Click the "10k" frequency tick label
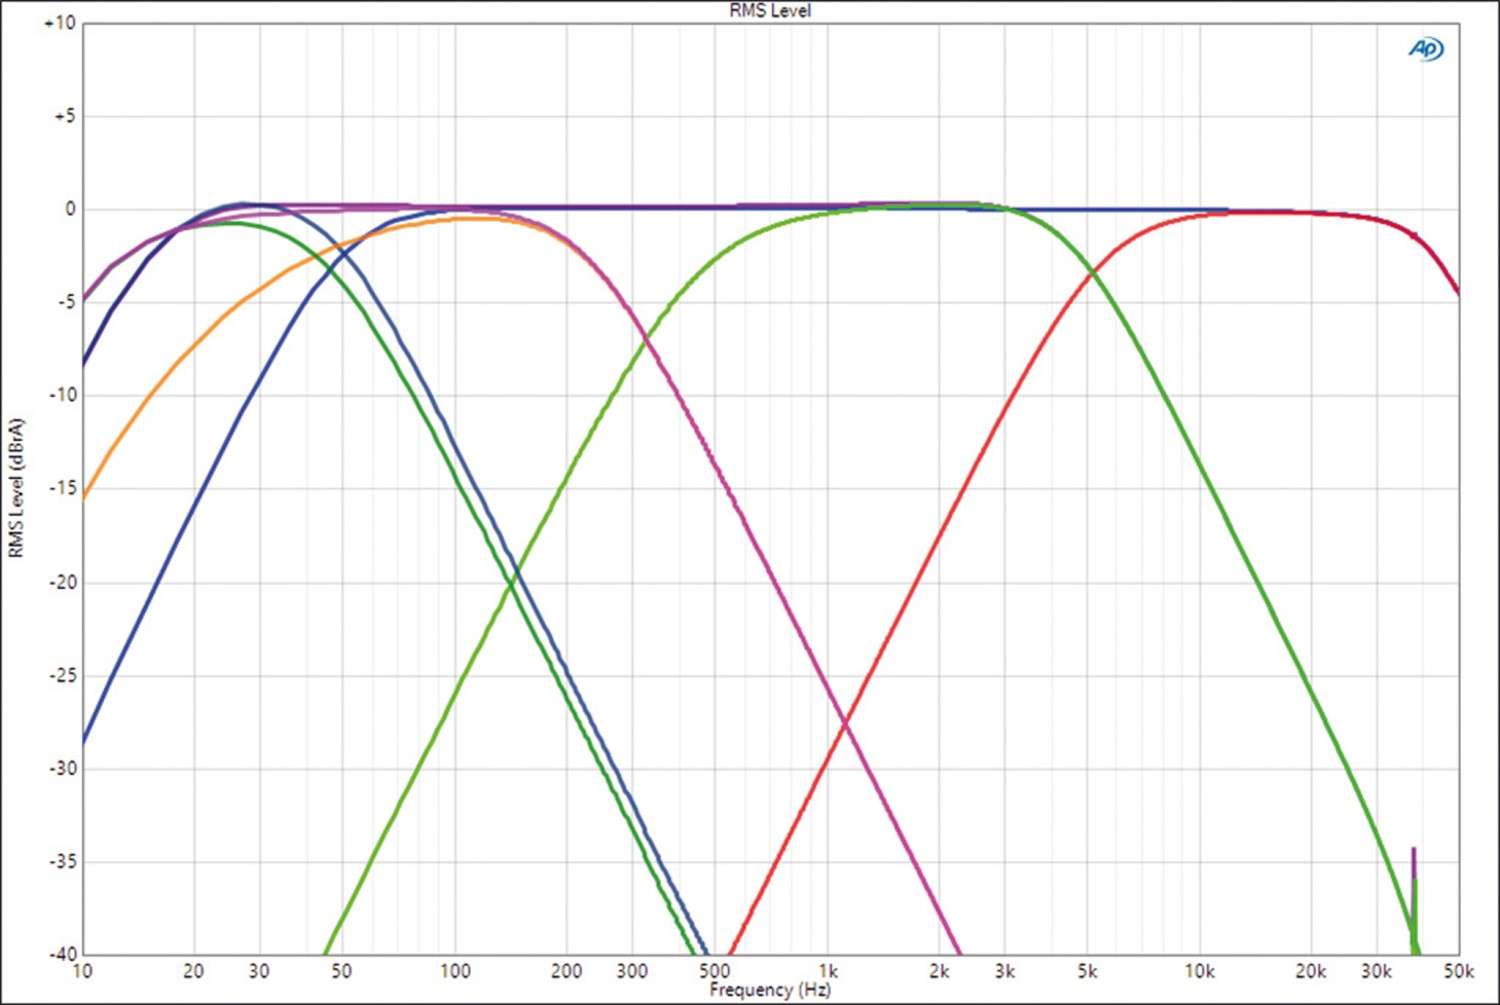 click(x=1200, y=971)
